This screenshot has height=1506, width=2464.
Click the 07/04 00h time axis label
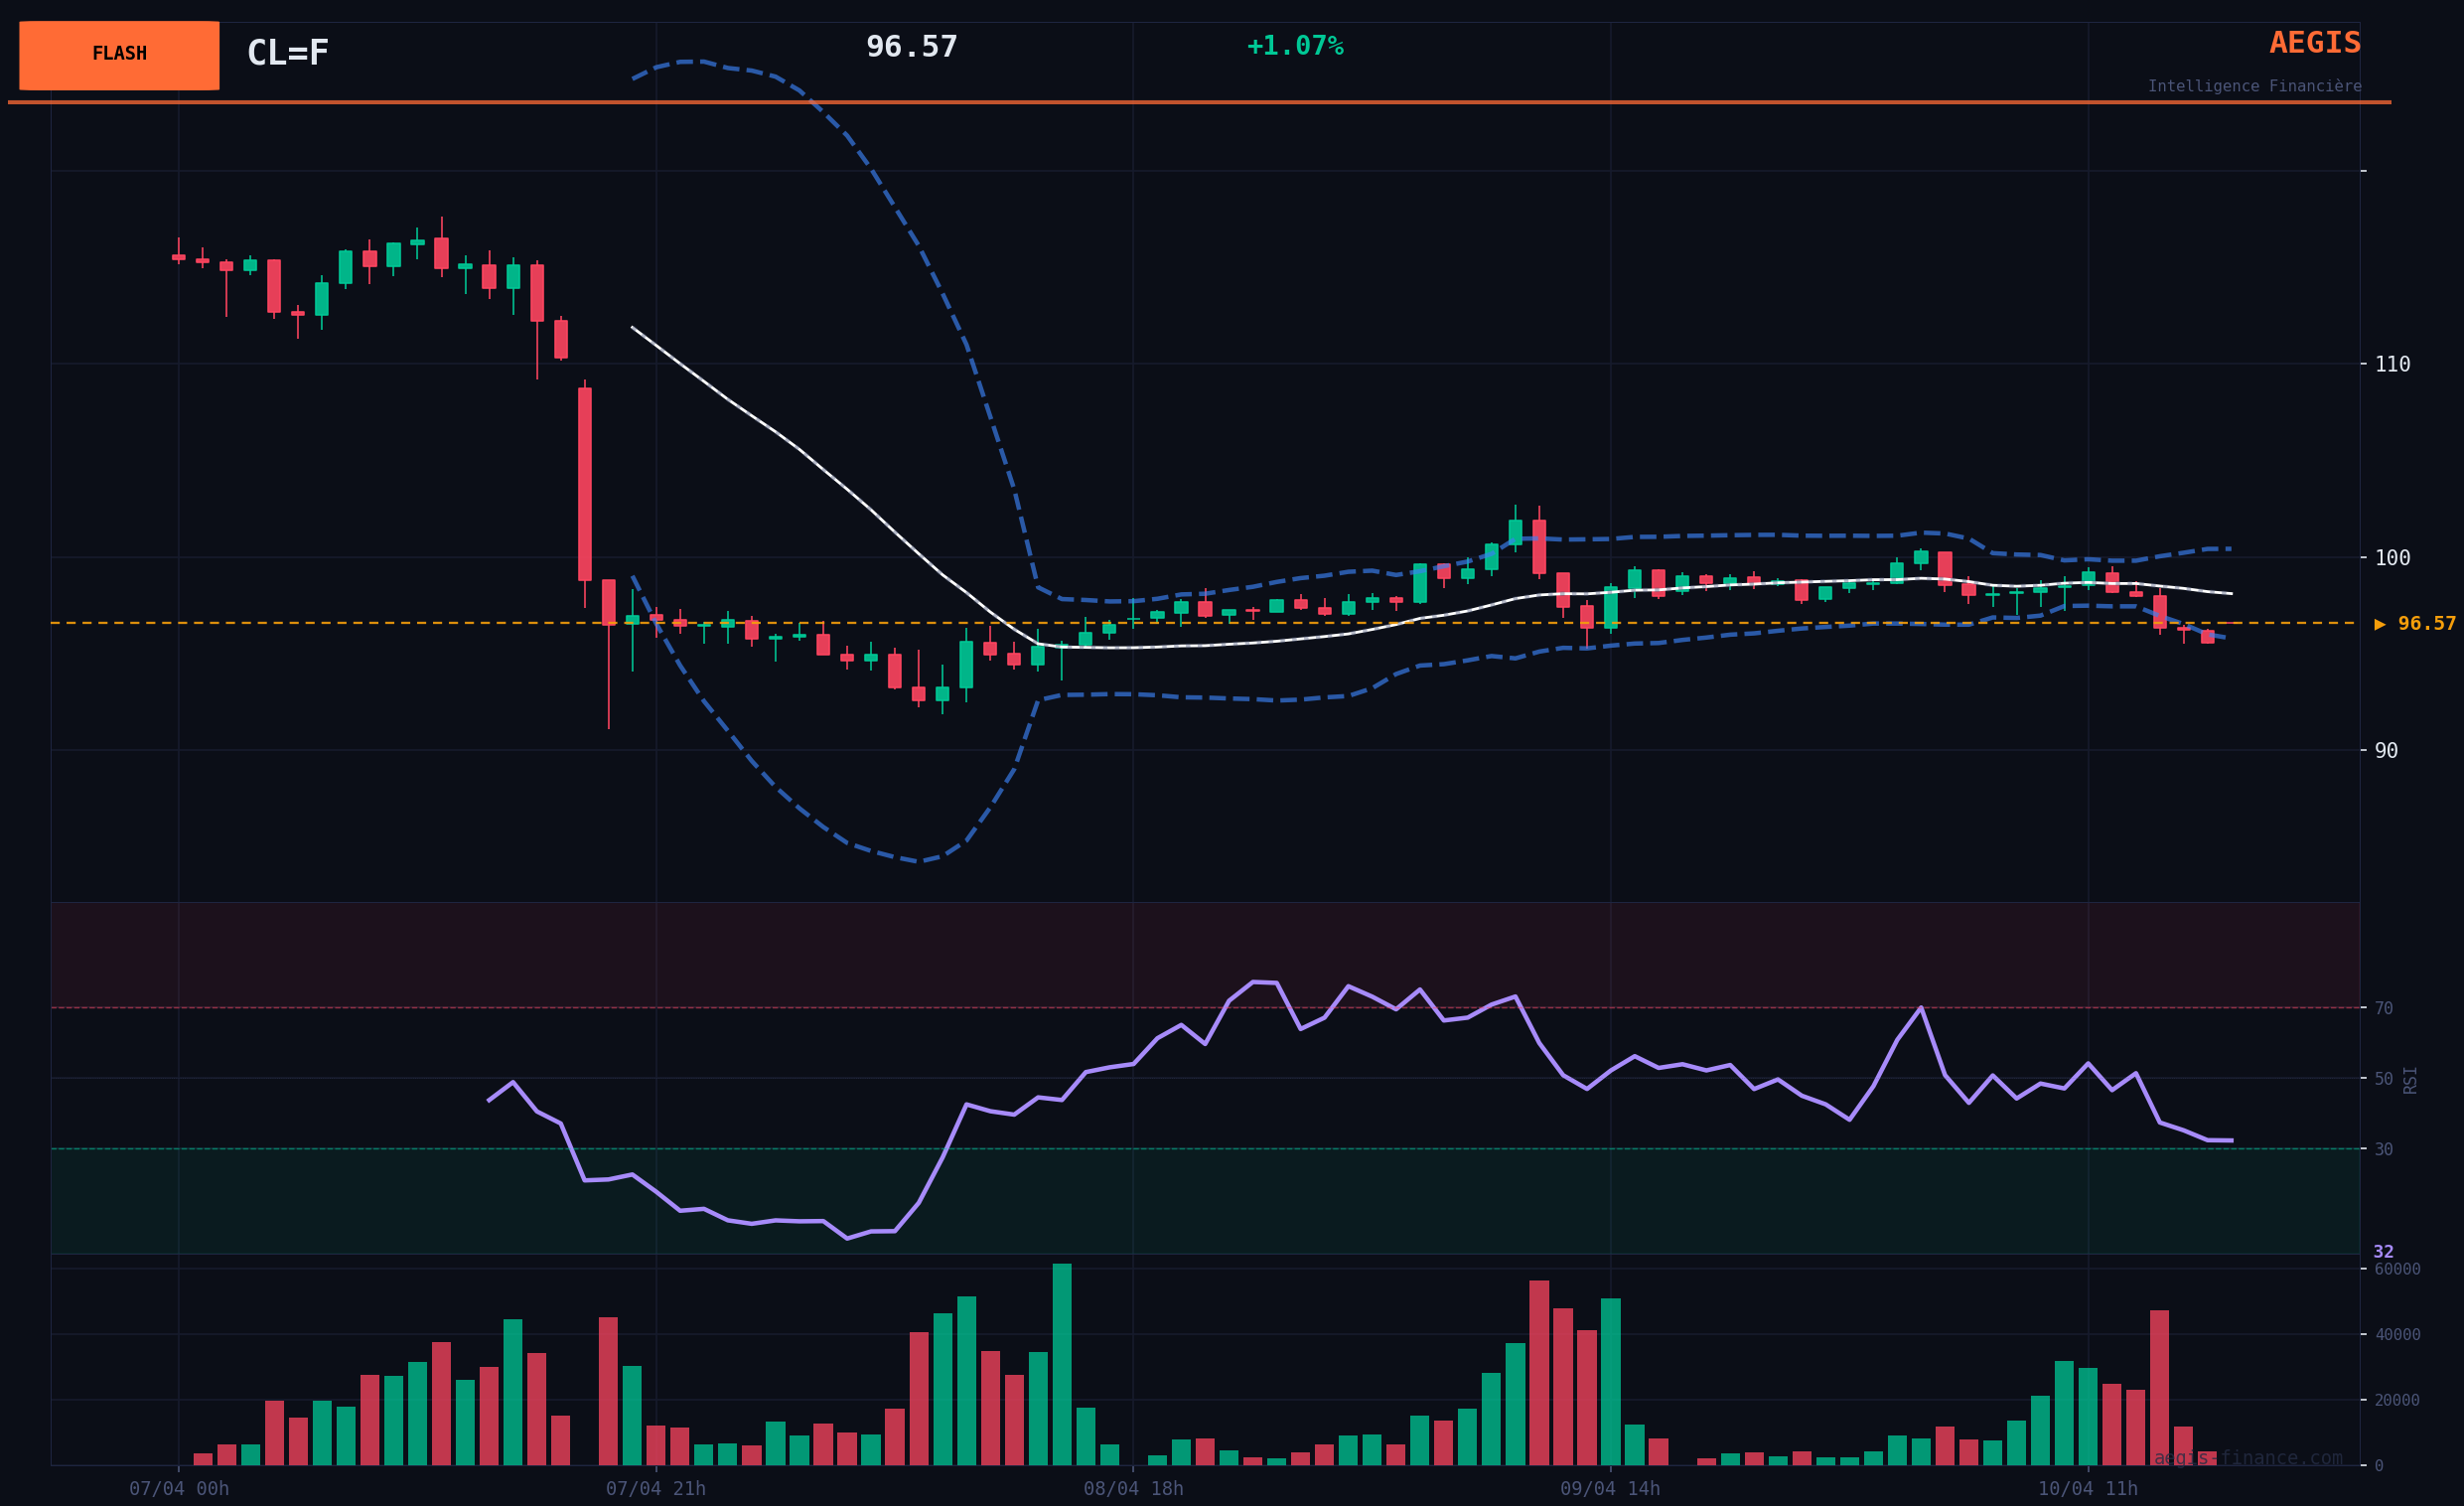click(x=179, y=1489)
